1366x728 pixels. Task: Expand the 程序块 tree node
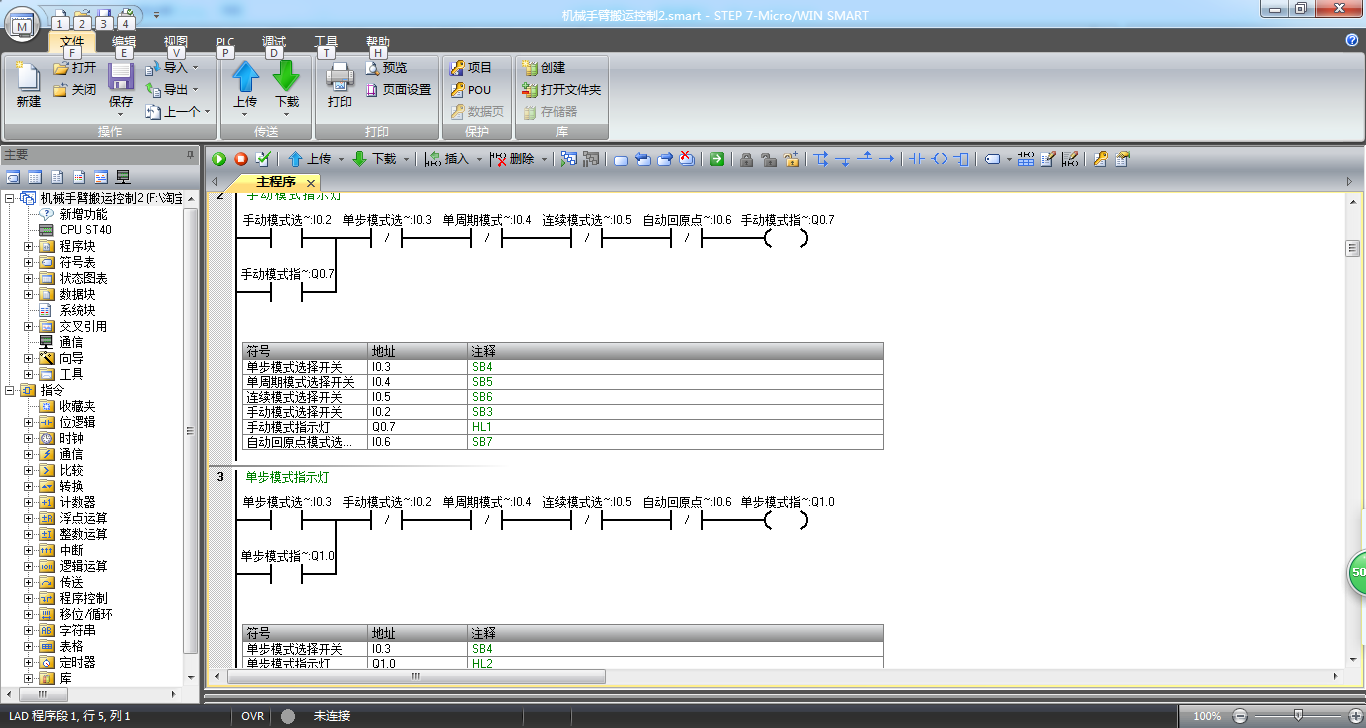tap(29, 246)
